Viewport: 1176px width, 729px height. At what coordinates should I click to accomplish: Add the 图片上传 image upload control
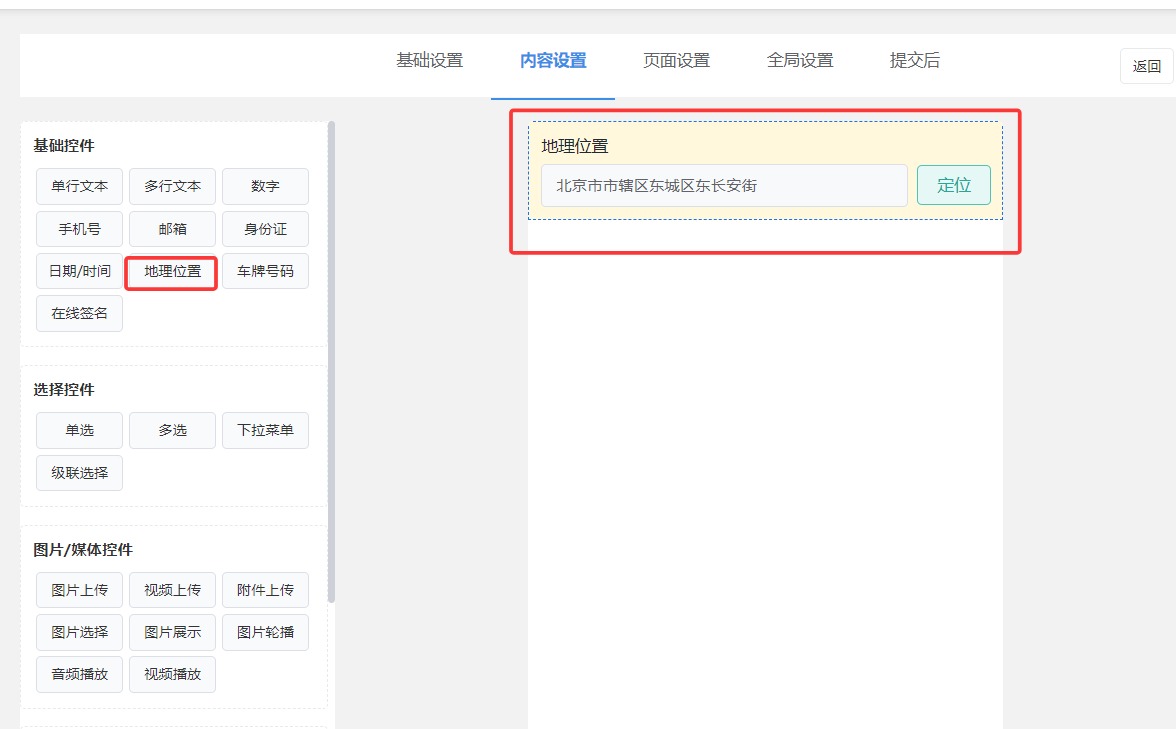pos(79,589)
